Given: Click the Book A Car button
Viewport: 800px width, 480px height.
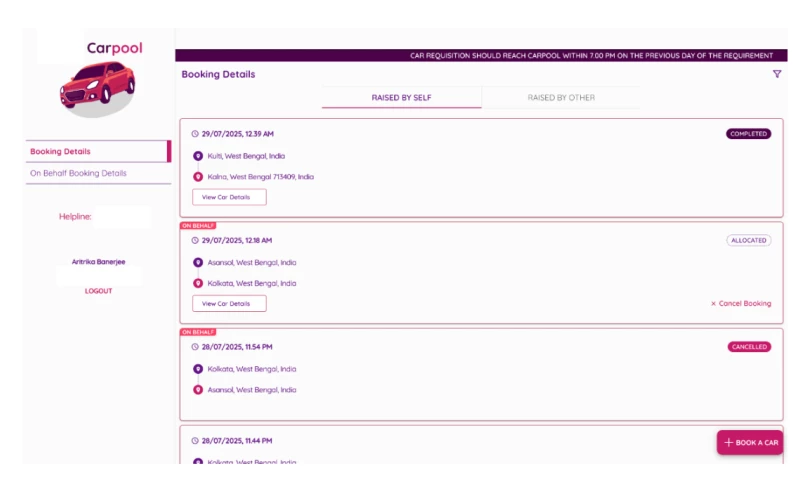Looking at the screenshot, I should (750, 443).
